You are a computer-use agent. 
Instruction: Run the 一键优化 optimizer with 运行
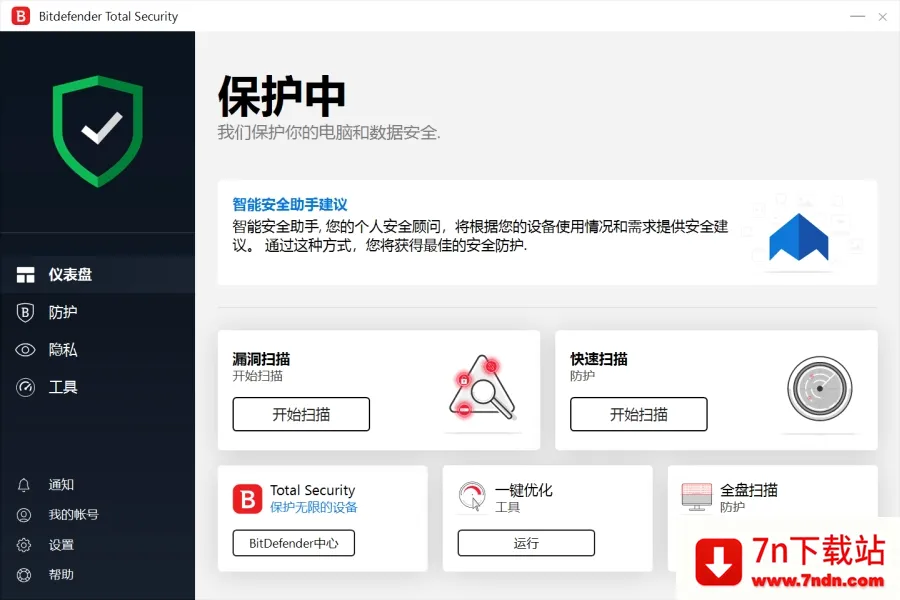point(526,543)
